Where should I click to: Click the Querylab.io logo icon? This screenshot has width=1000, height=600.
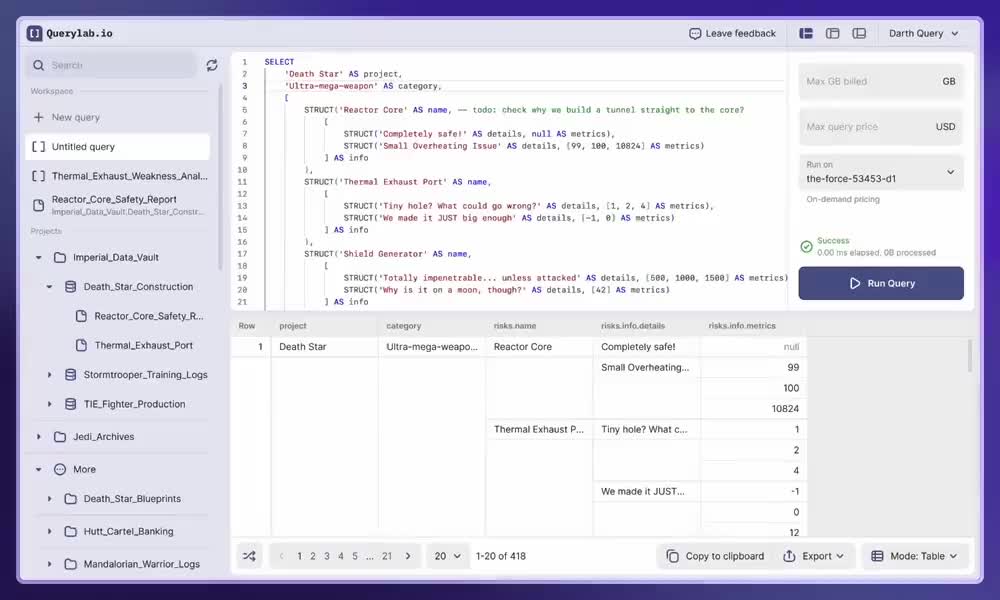(35, 32)
